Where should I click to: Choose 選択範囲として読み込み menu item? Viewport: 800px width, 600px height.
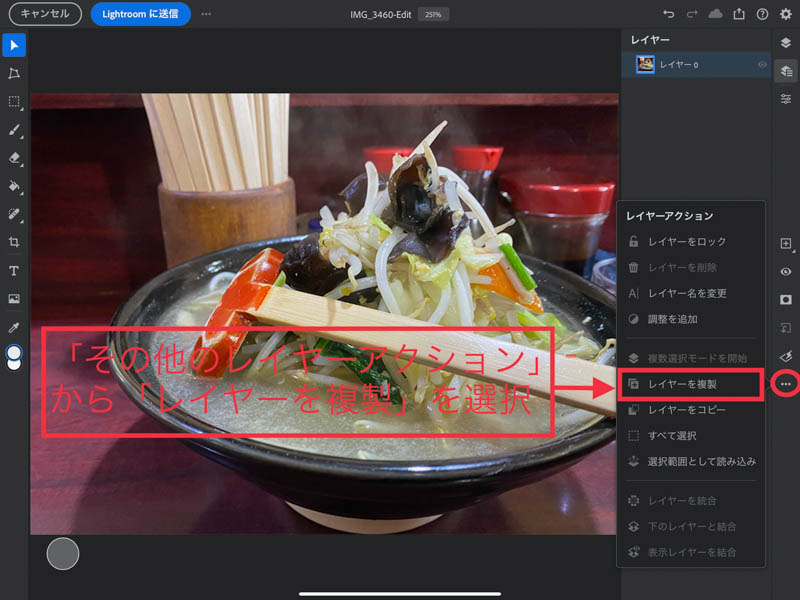pos(691,462)
